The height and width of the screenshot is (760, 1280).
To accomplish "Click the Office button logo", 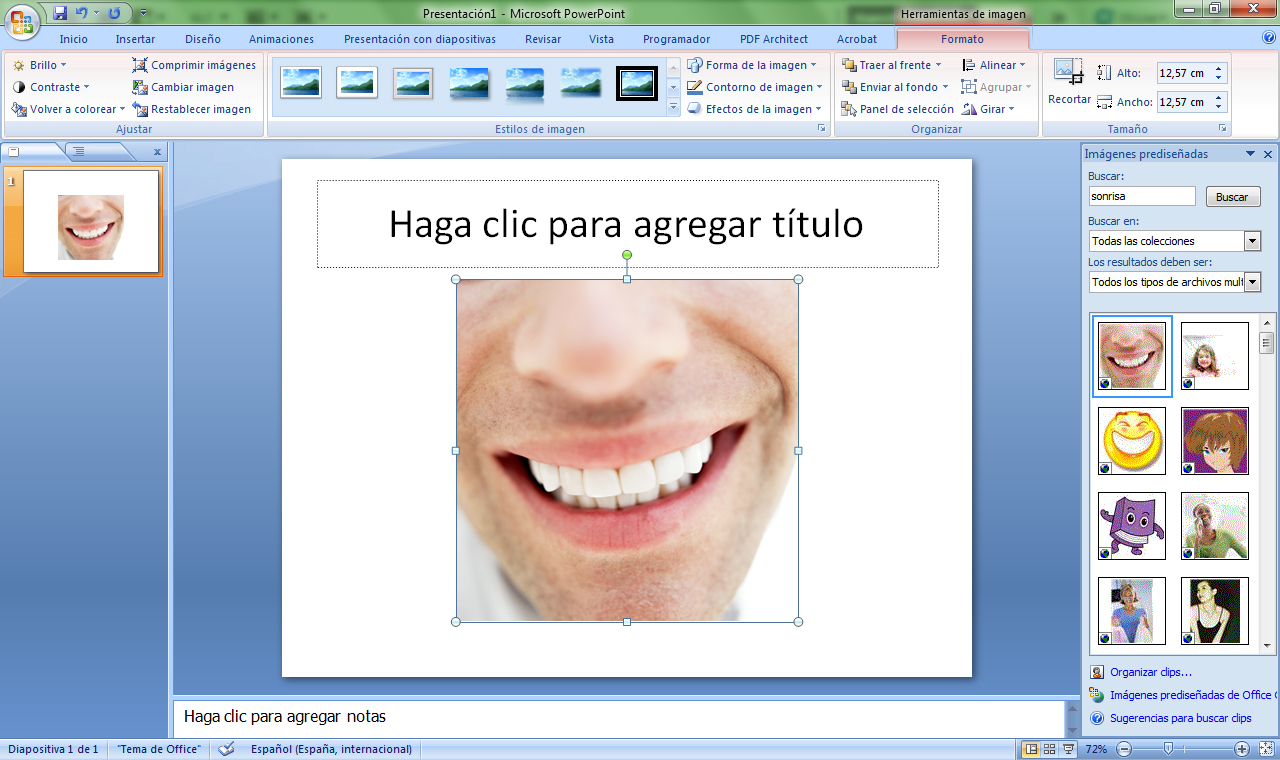I will (22, 20).
